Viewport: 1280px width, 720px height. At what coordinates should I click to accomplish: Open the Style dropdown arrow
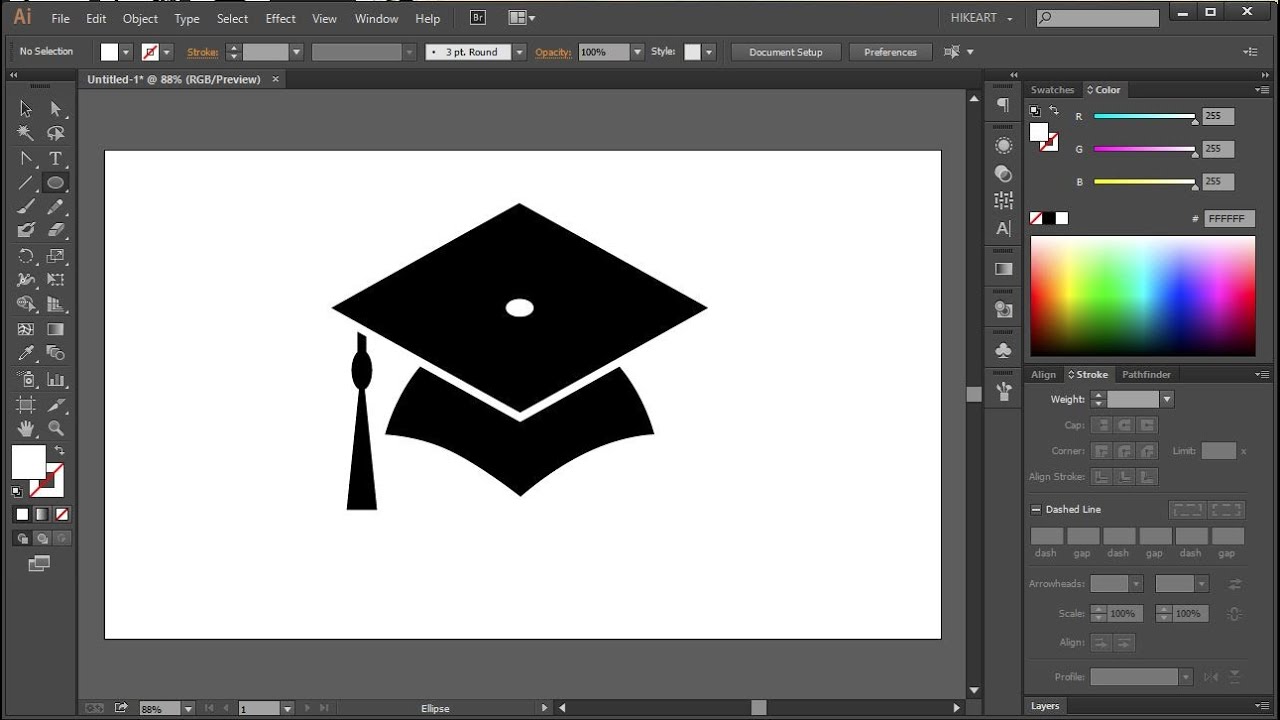tap(709, 52)
